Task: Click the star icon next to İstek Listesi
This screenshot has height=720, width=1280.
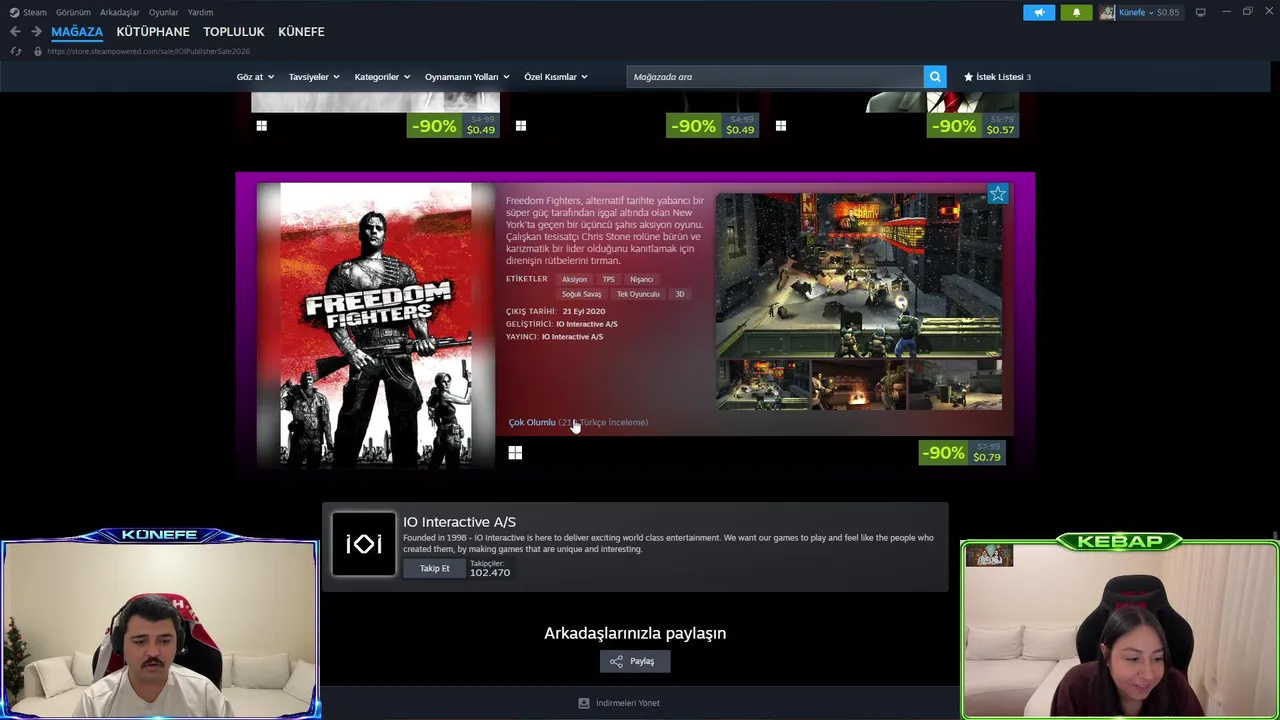Action: (968, 77)
